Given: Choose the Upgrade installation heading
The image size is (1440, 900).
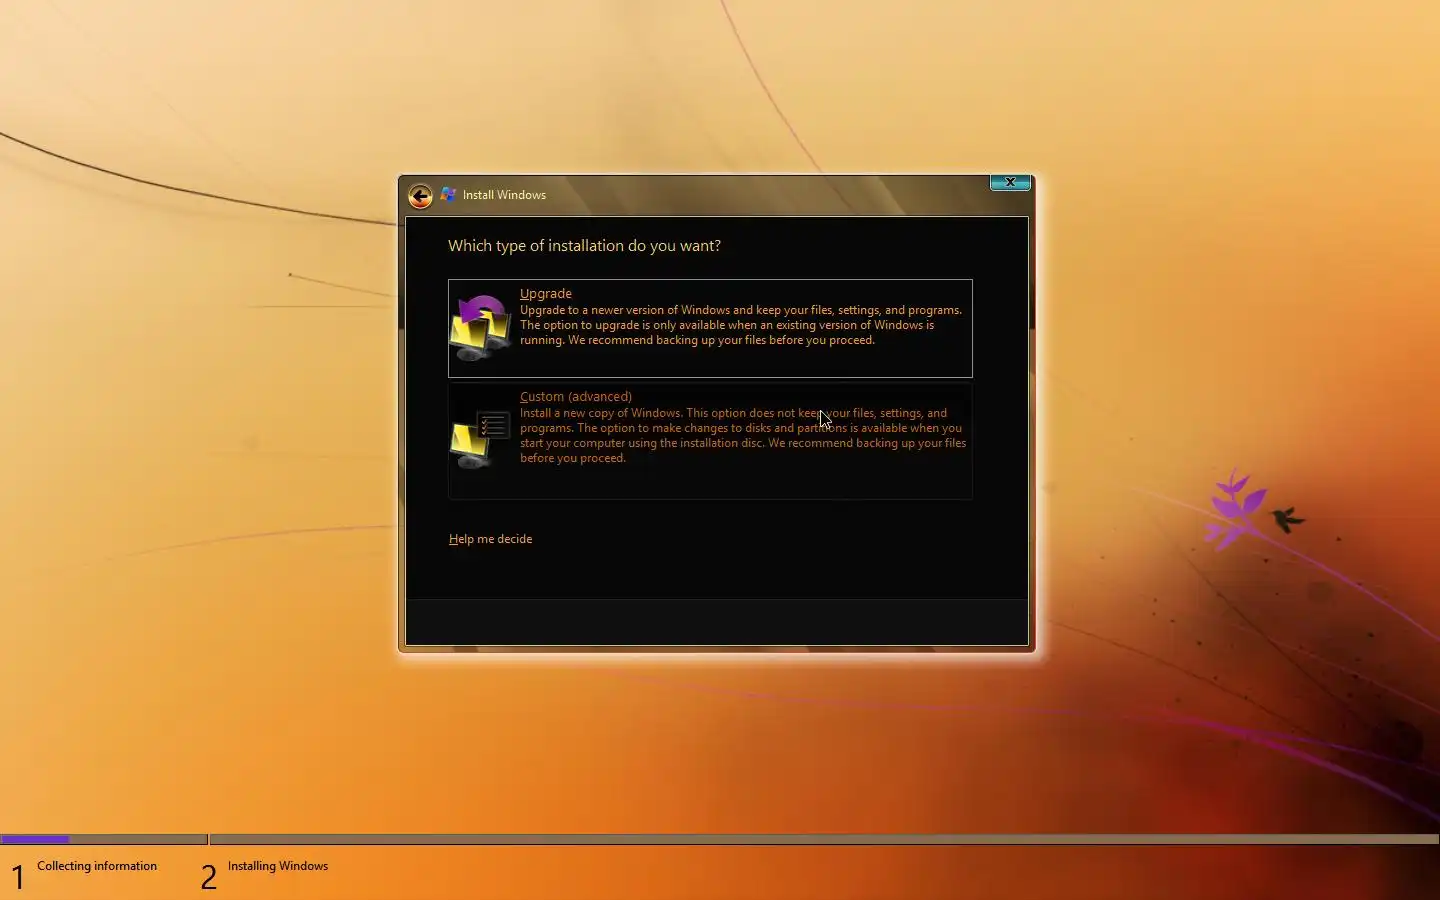Looking at the screenshot, I should tap(546, 293).
